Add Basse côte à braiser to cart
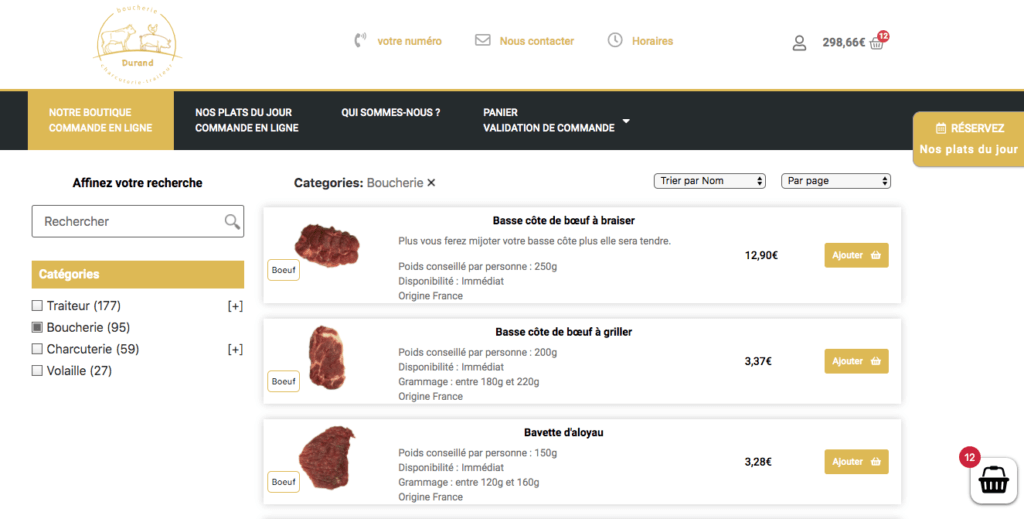1024x519 pixels. pos(856,255)
